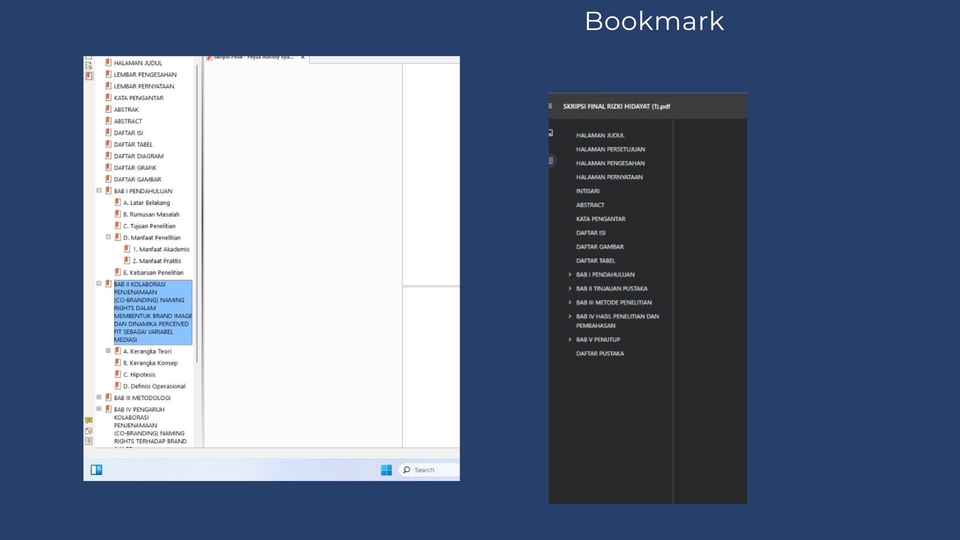This screenshot has height=540, width=960.
Task: Open DAFTAR ISI in dark viewer outline
Action: (591, 233)
